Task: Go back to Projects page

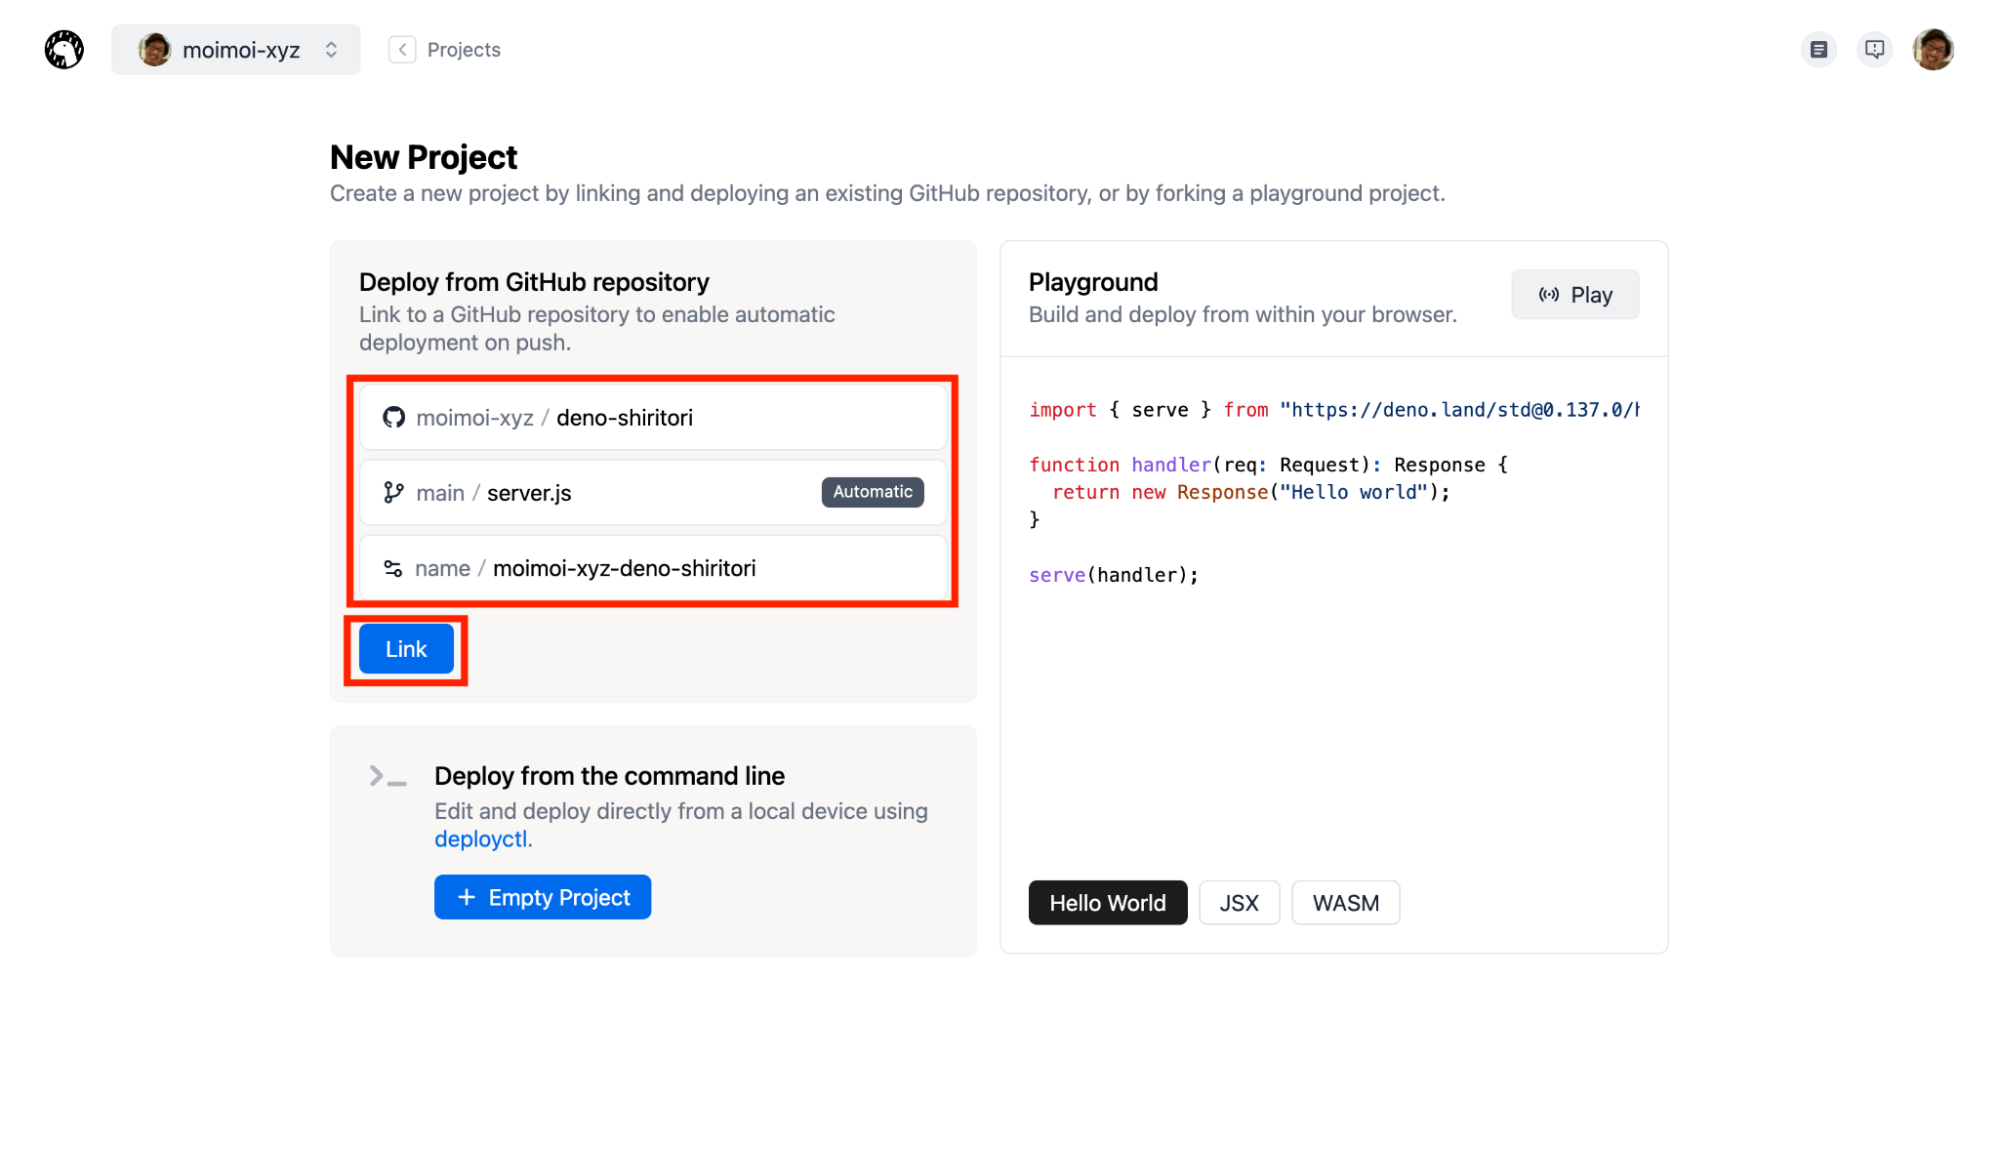Action: [463, 50]
